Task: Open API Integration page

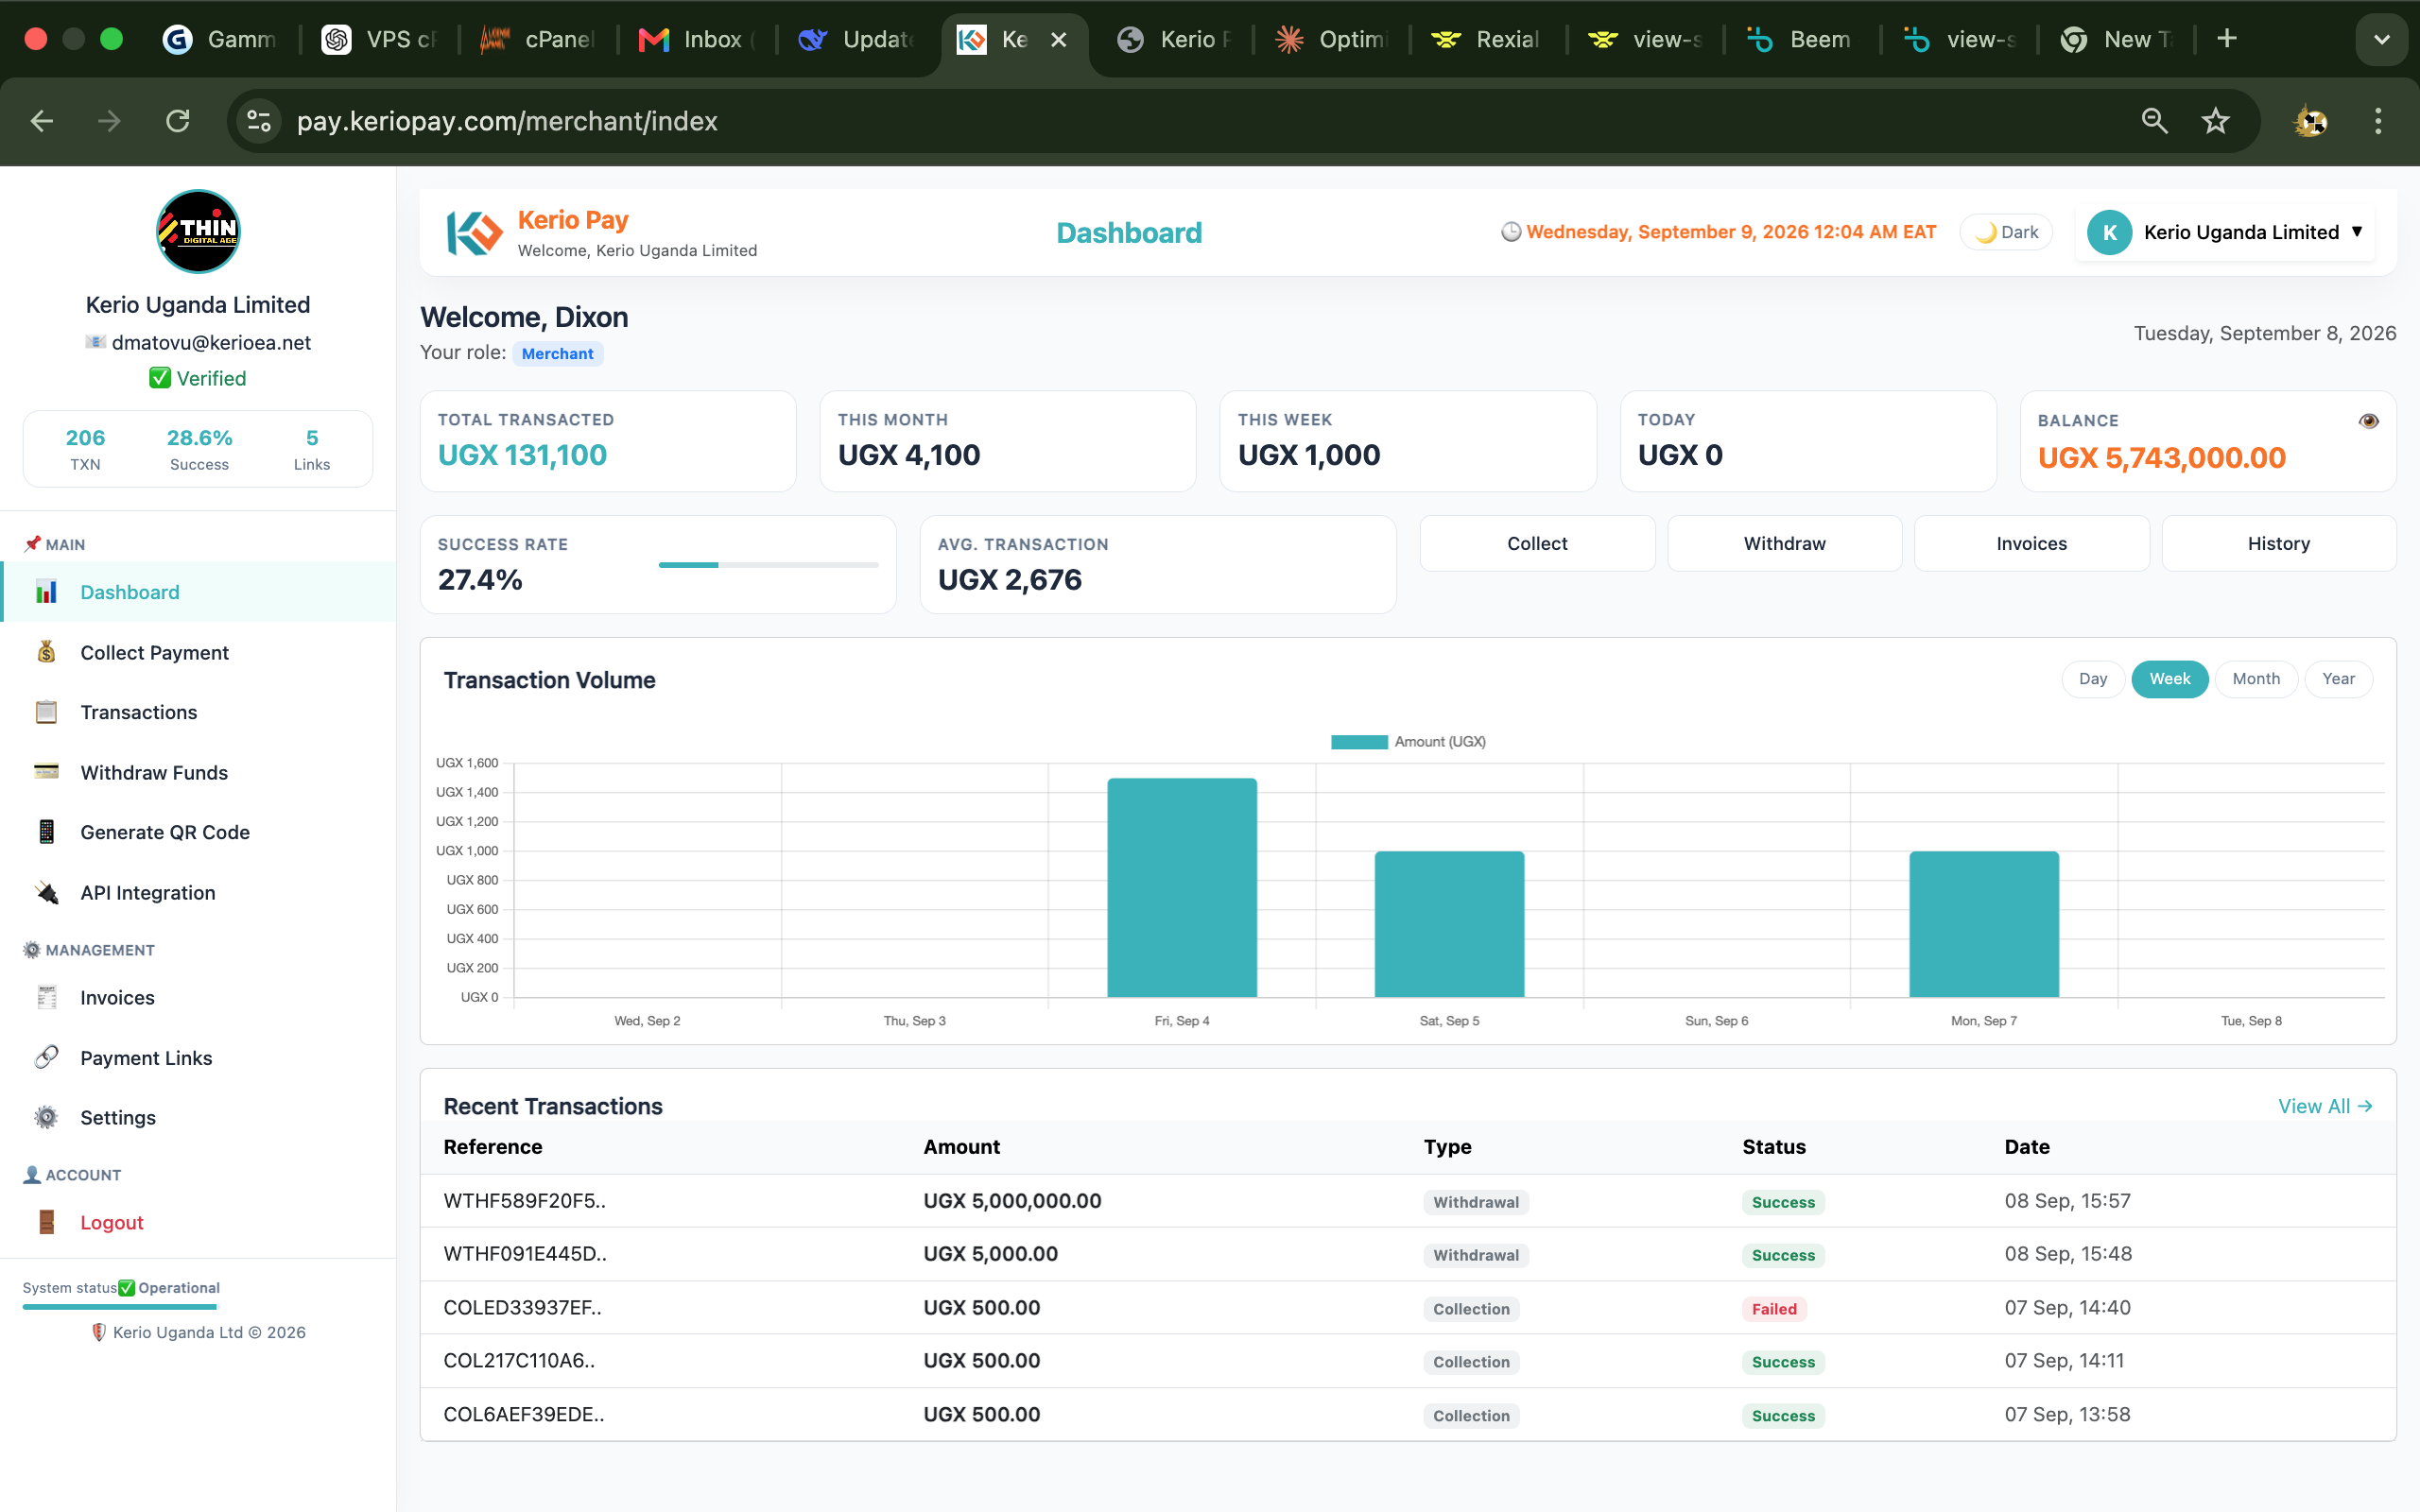Action: (198, 892)
